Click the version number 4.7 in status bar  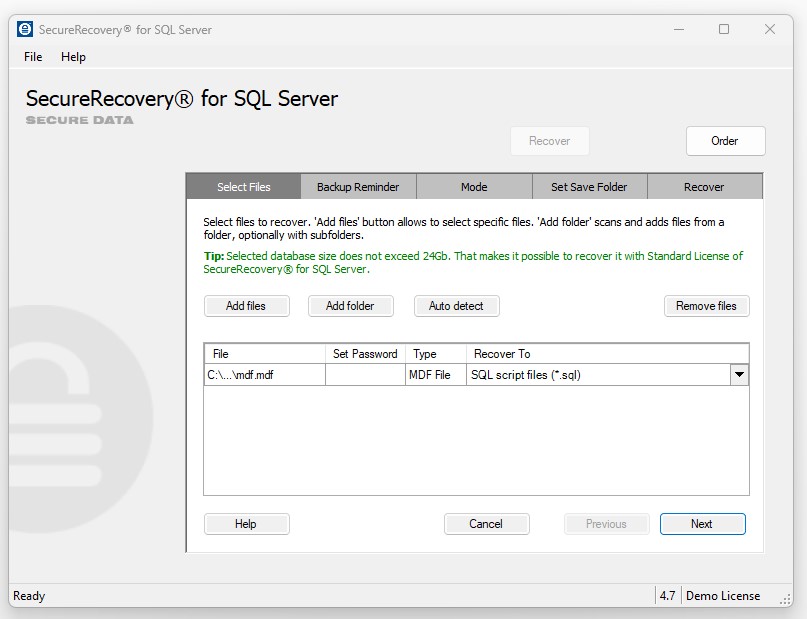click(x=666, y=595)
